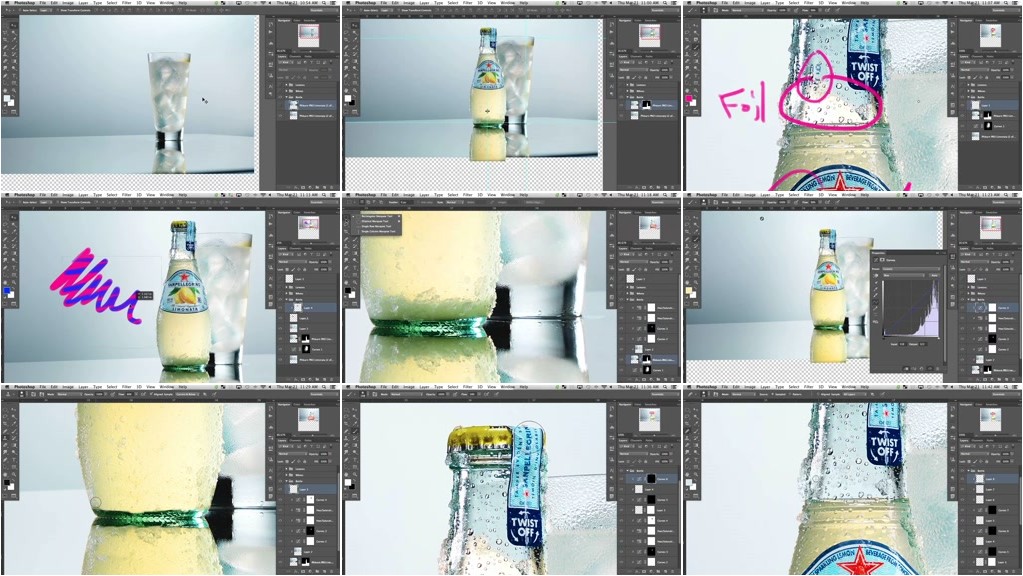The height and width of the screenshot is (576, 1023).
Task: Select Eraser tool in Curves histogram frame toolbox
Action: (x=687, y=254)
